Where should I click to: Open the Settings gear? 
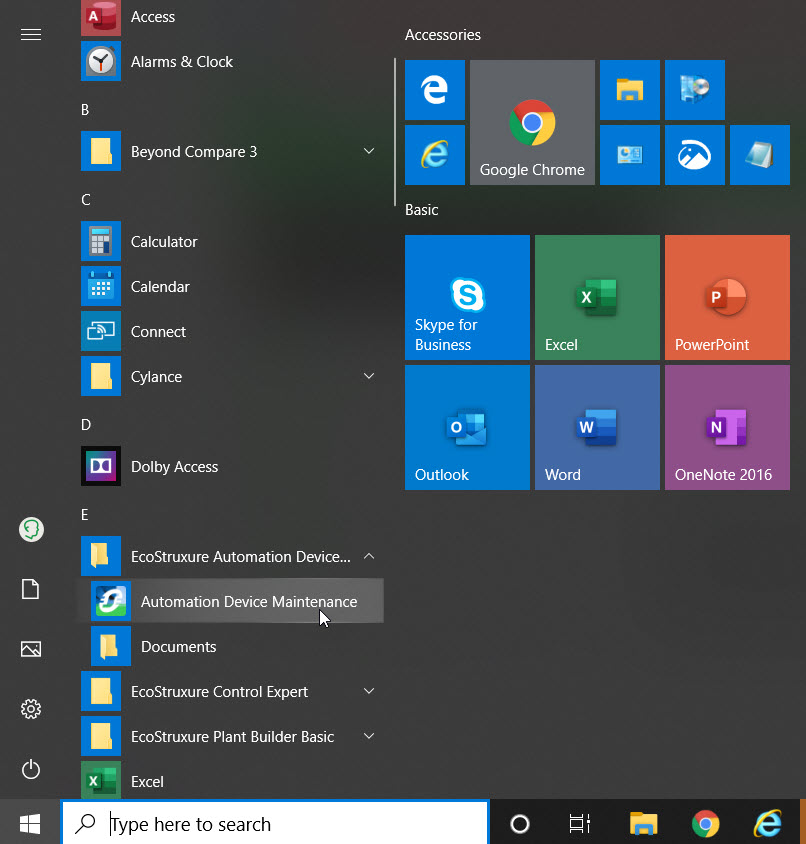(x=31, y=709)
